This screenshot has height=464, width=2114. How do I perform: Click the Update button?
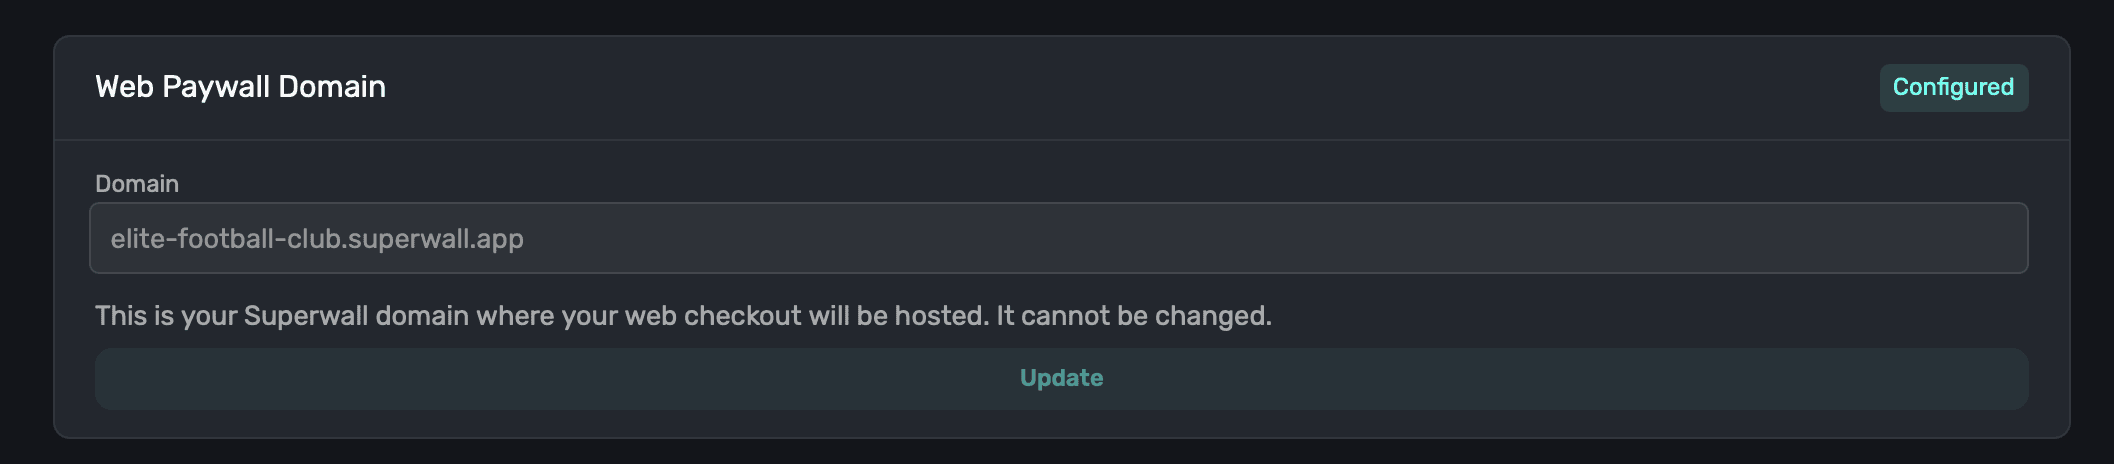click(x=1061, y=378)
